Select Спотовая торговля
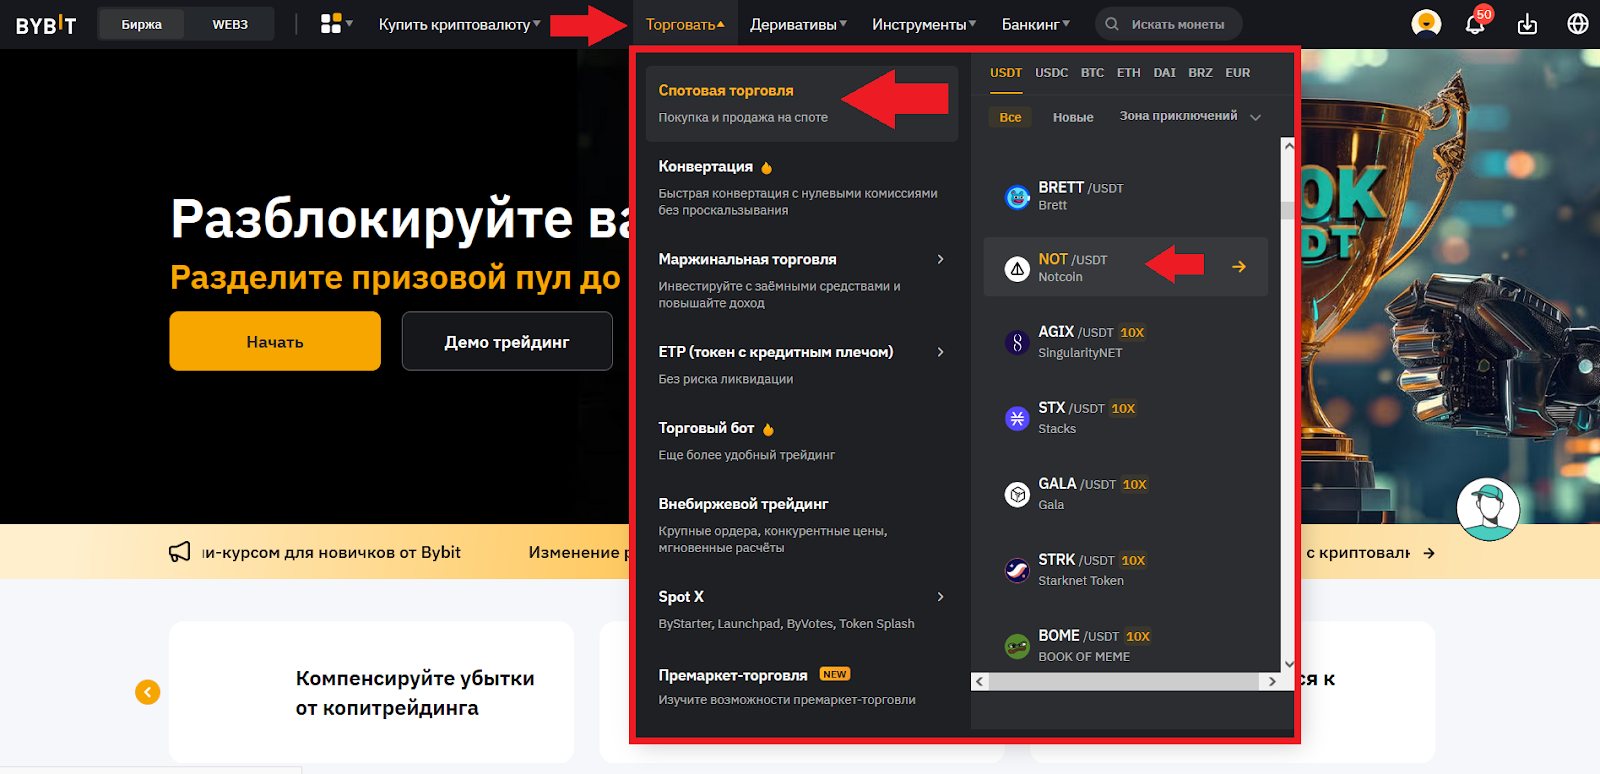The width and height of the screenshot is (1600, 774). point(802,103)
